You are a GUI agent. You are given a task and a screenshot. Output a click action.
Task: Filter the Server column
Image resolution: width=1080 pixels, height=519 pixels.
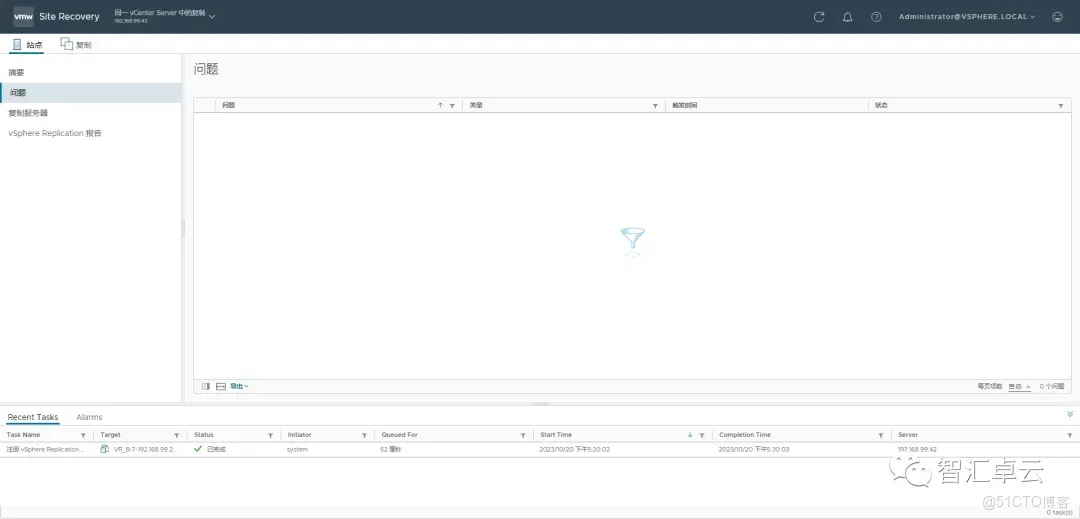click(1070, 435)
